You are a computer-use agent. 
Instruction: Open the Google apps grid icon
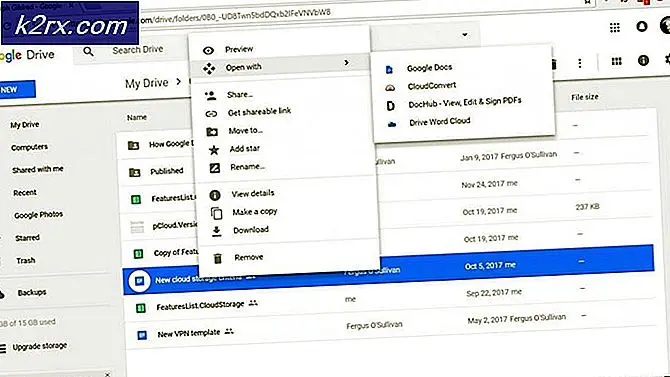coord(615,28)
